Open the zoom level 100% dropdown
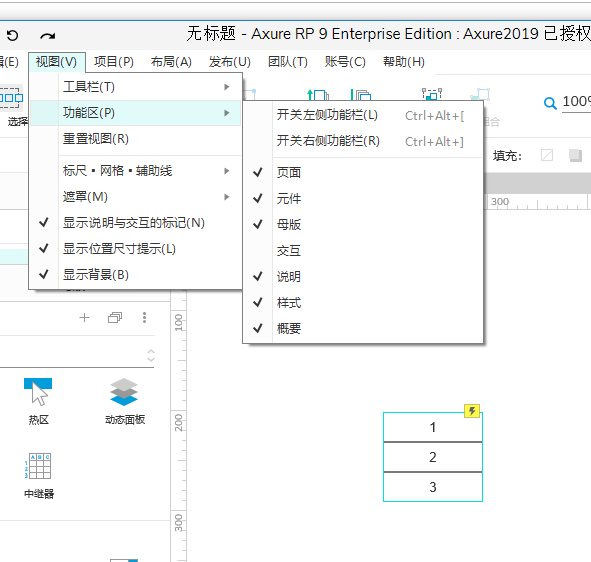Image resolution: width=591 pixels, height=562 pixels. point(576,102)
